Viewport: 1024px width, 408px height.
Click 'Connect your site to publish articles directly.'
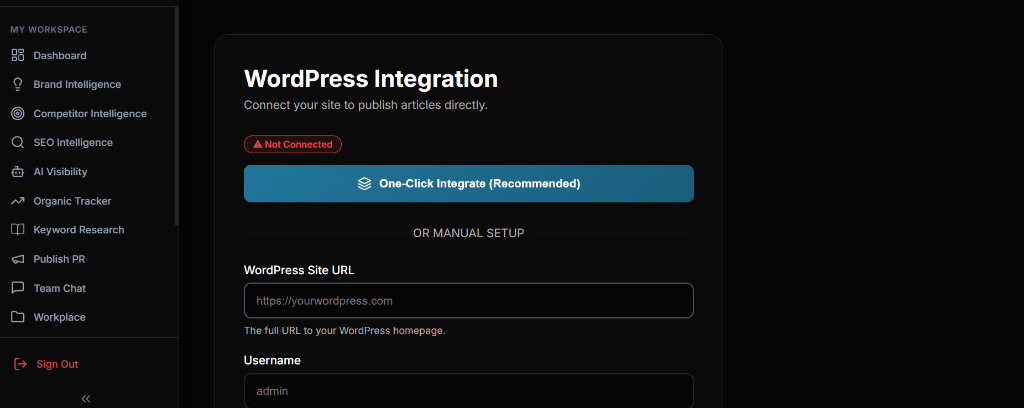coord(366,105)
